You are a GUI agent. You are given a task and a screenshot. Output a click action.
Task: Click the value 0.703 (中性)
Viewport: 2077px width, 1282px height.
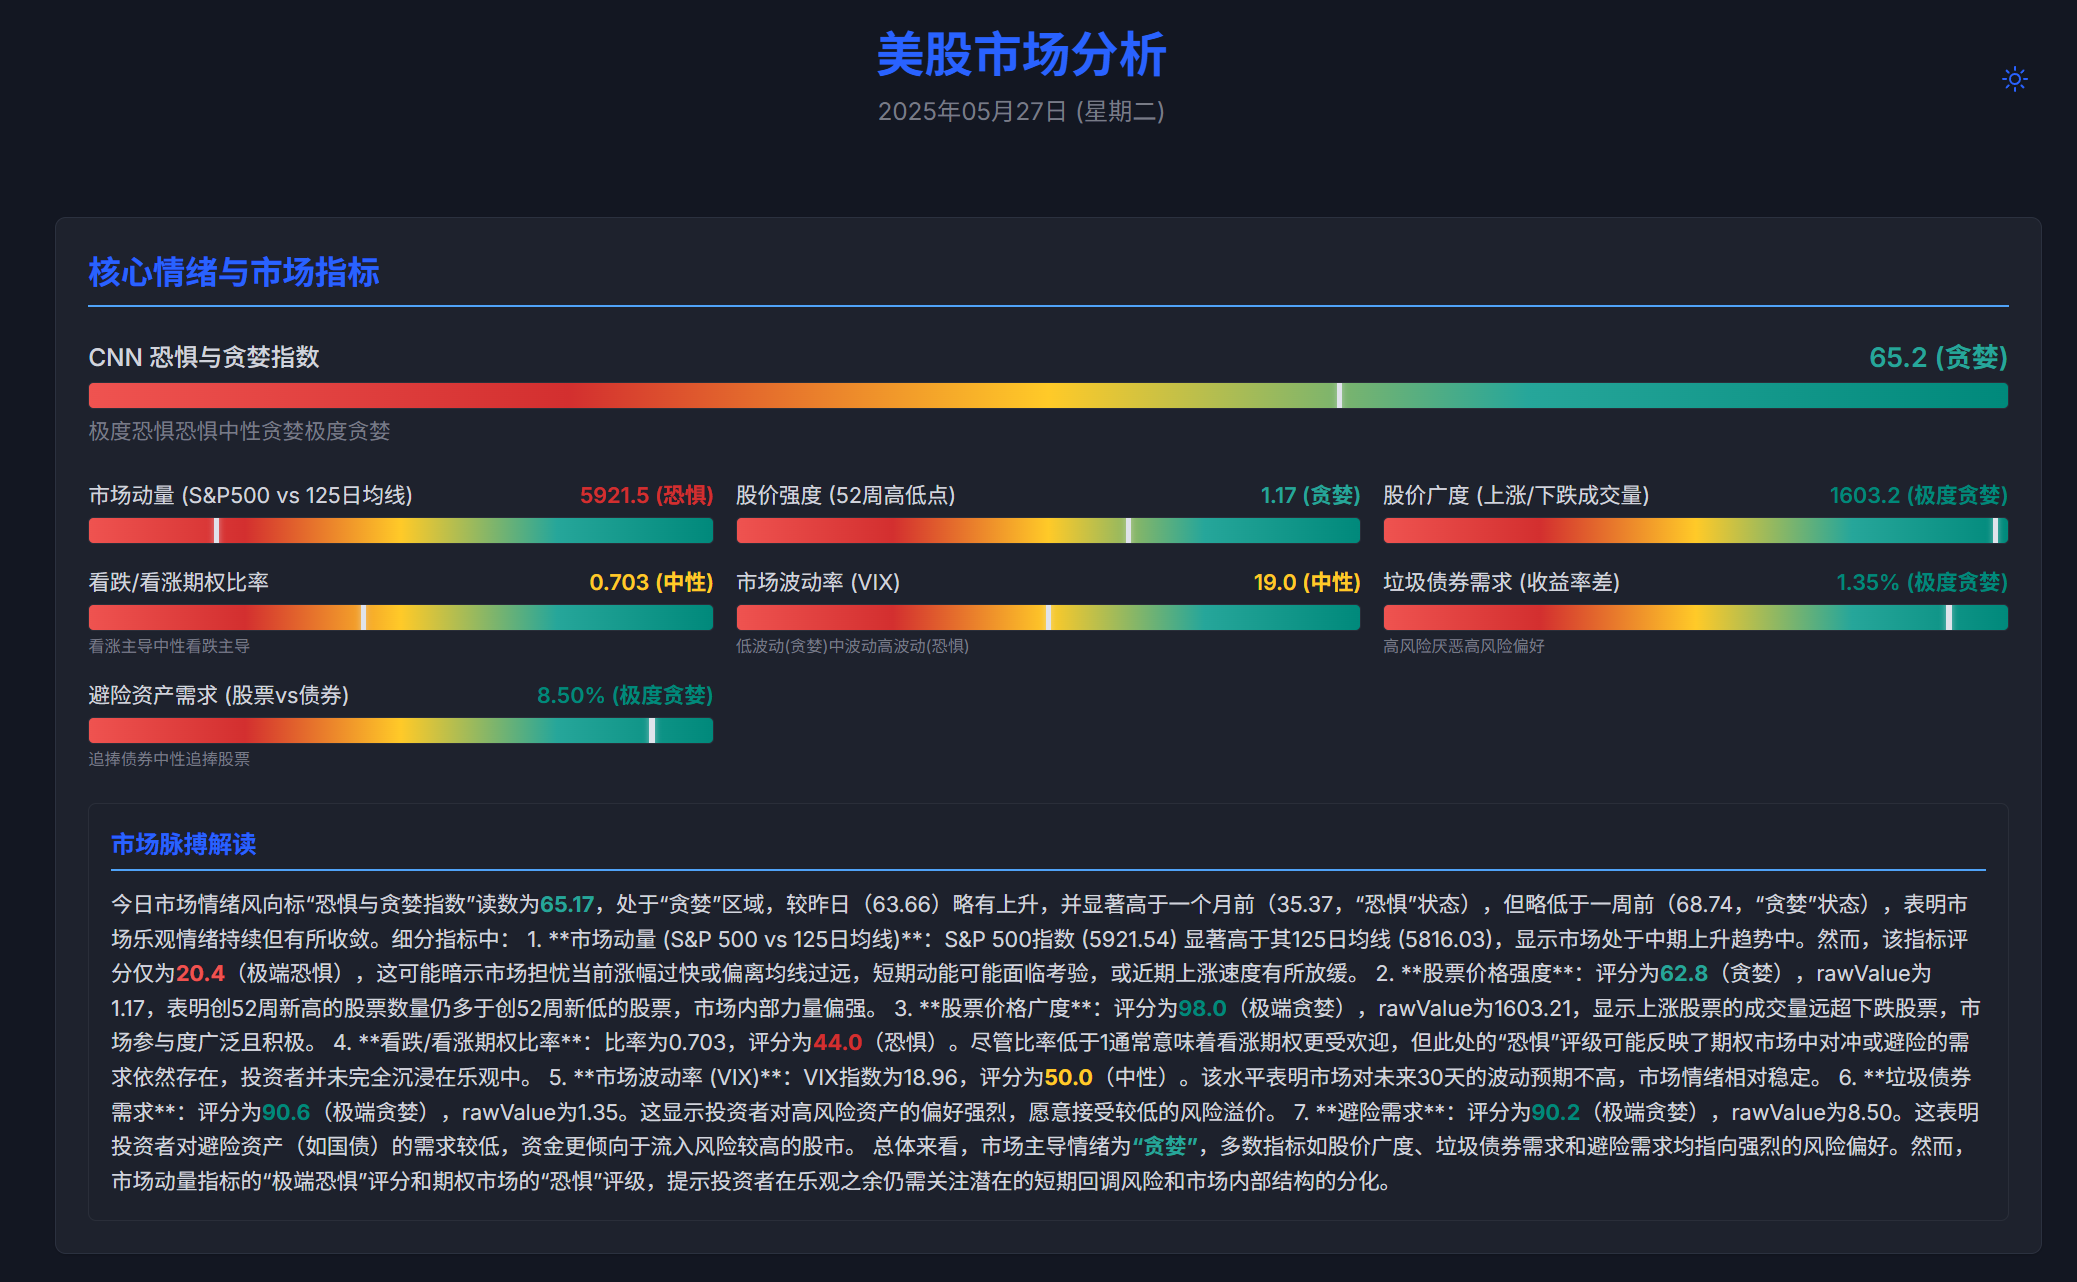pyautogui.click(x=651, y=582)
